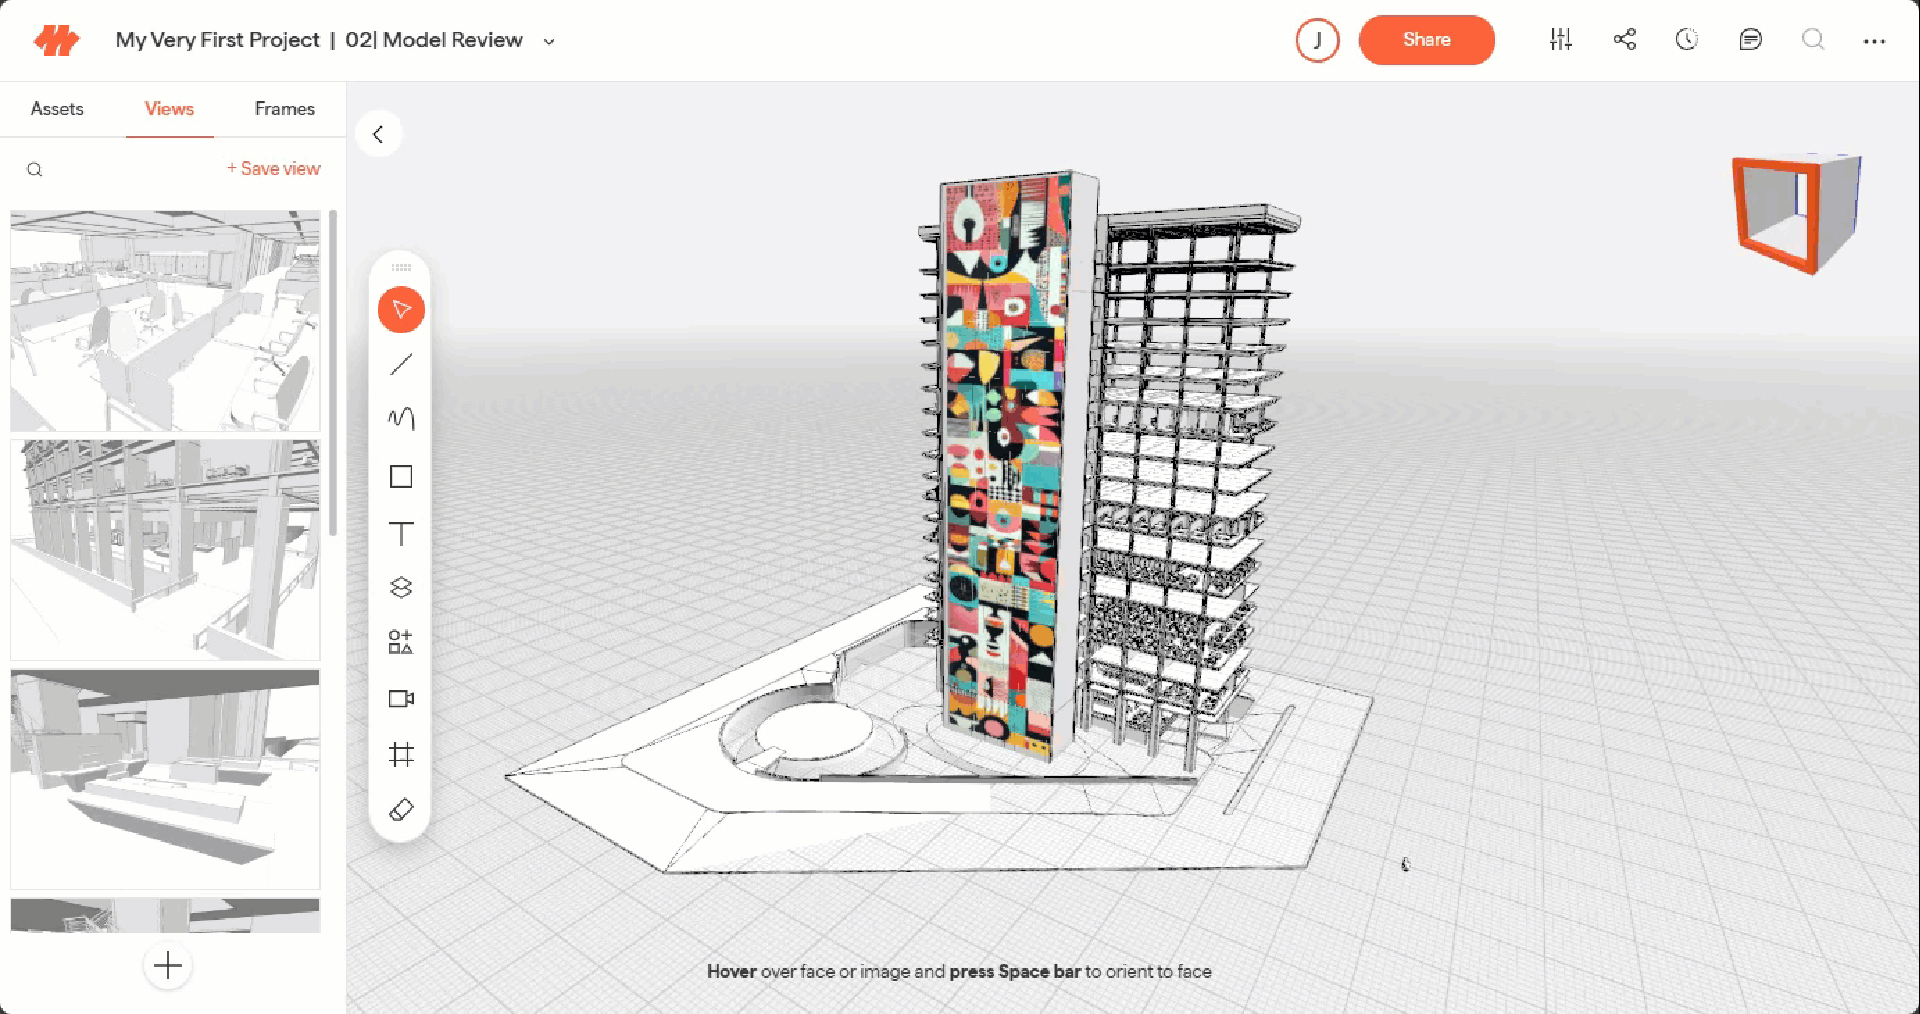Open the more options ellipsis menu
1920x1014 pixels.
pyautogui.click(x=1874, y=41)
